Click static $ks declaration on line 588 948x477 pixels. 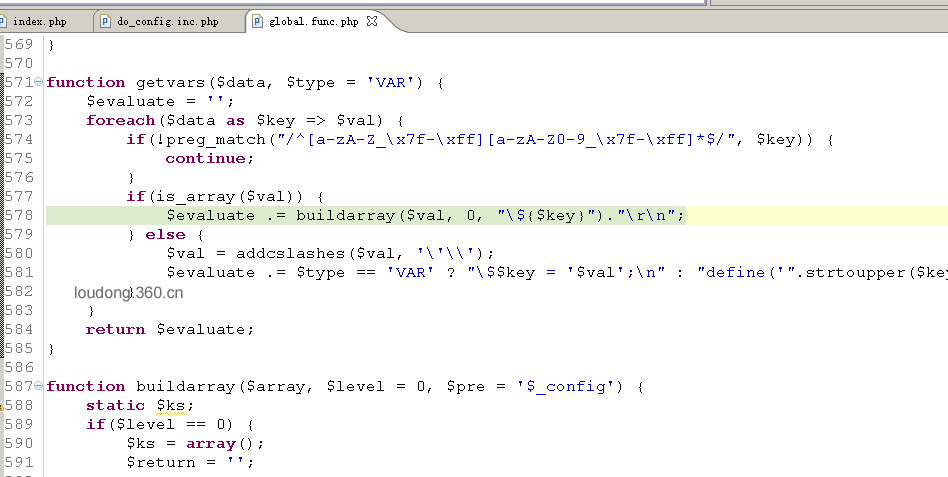[x=140, y=406]
